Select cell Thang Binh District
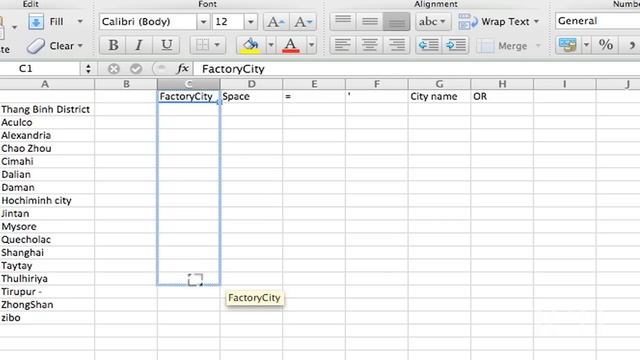640x360 pixels. [47, 109]
